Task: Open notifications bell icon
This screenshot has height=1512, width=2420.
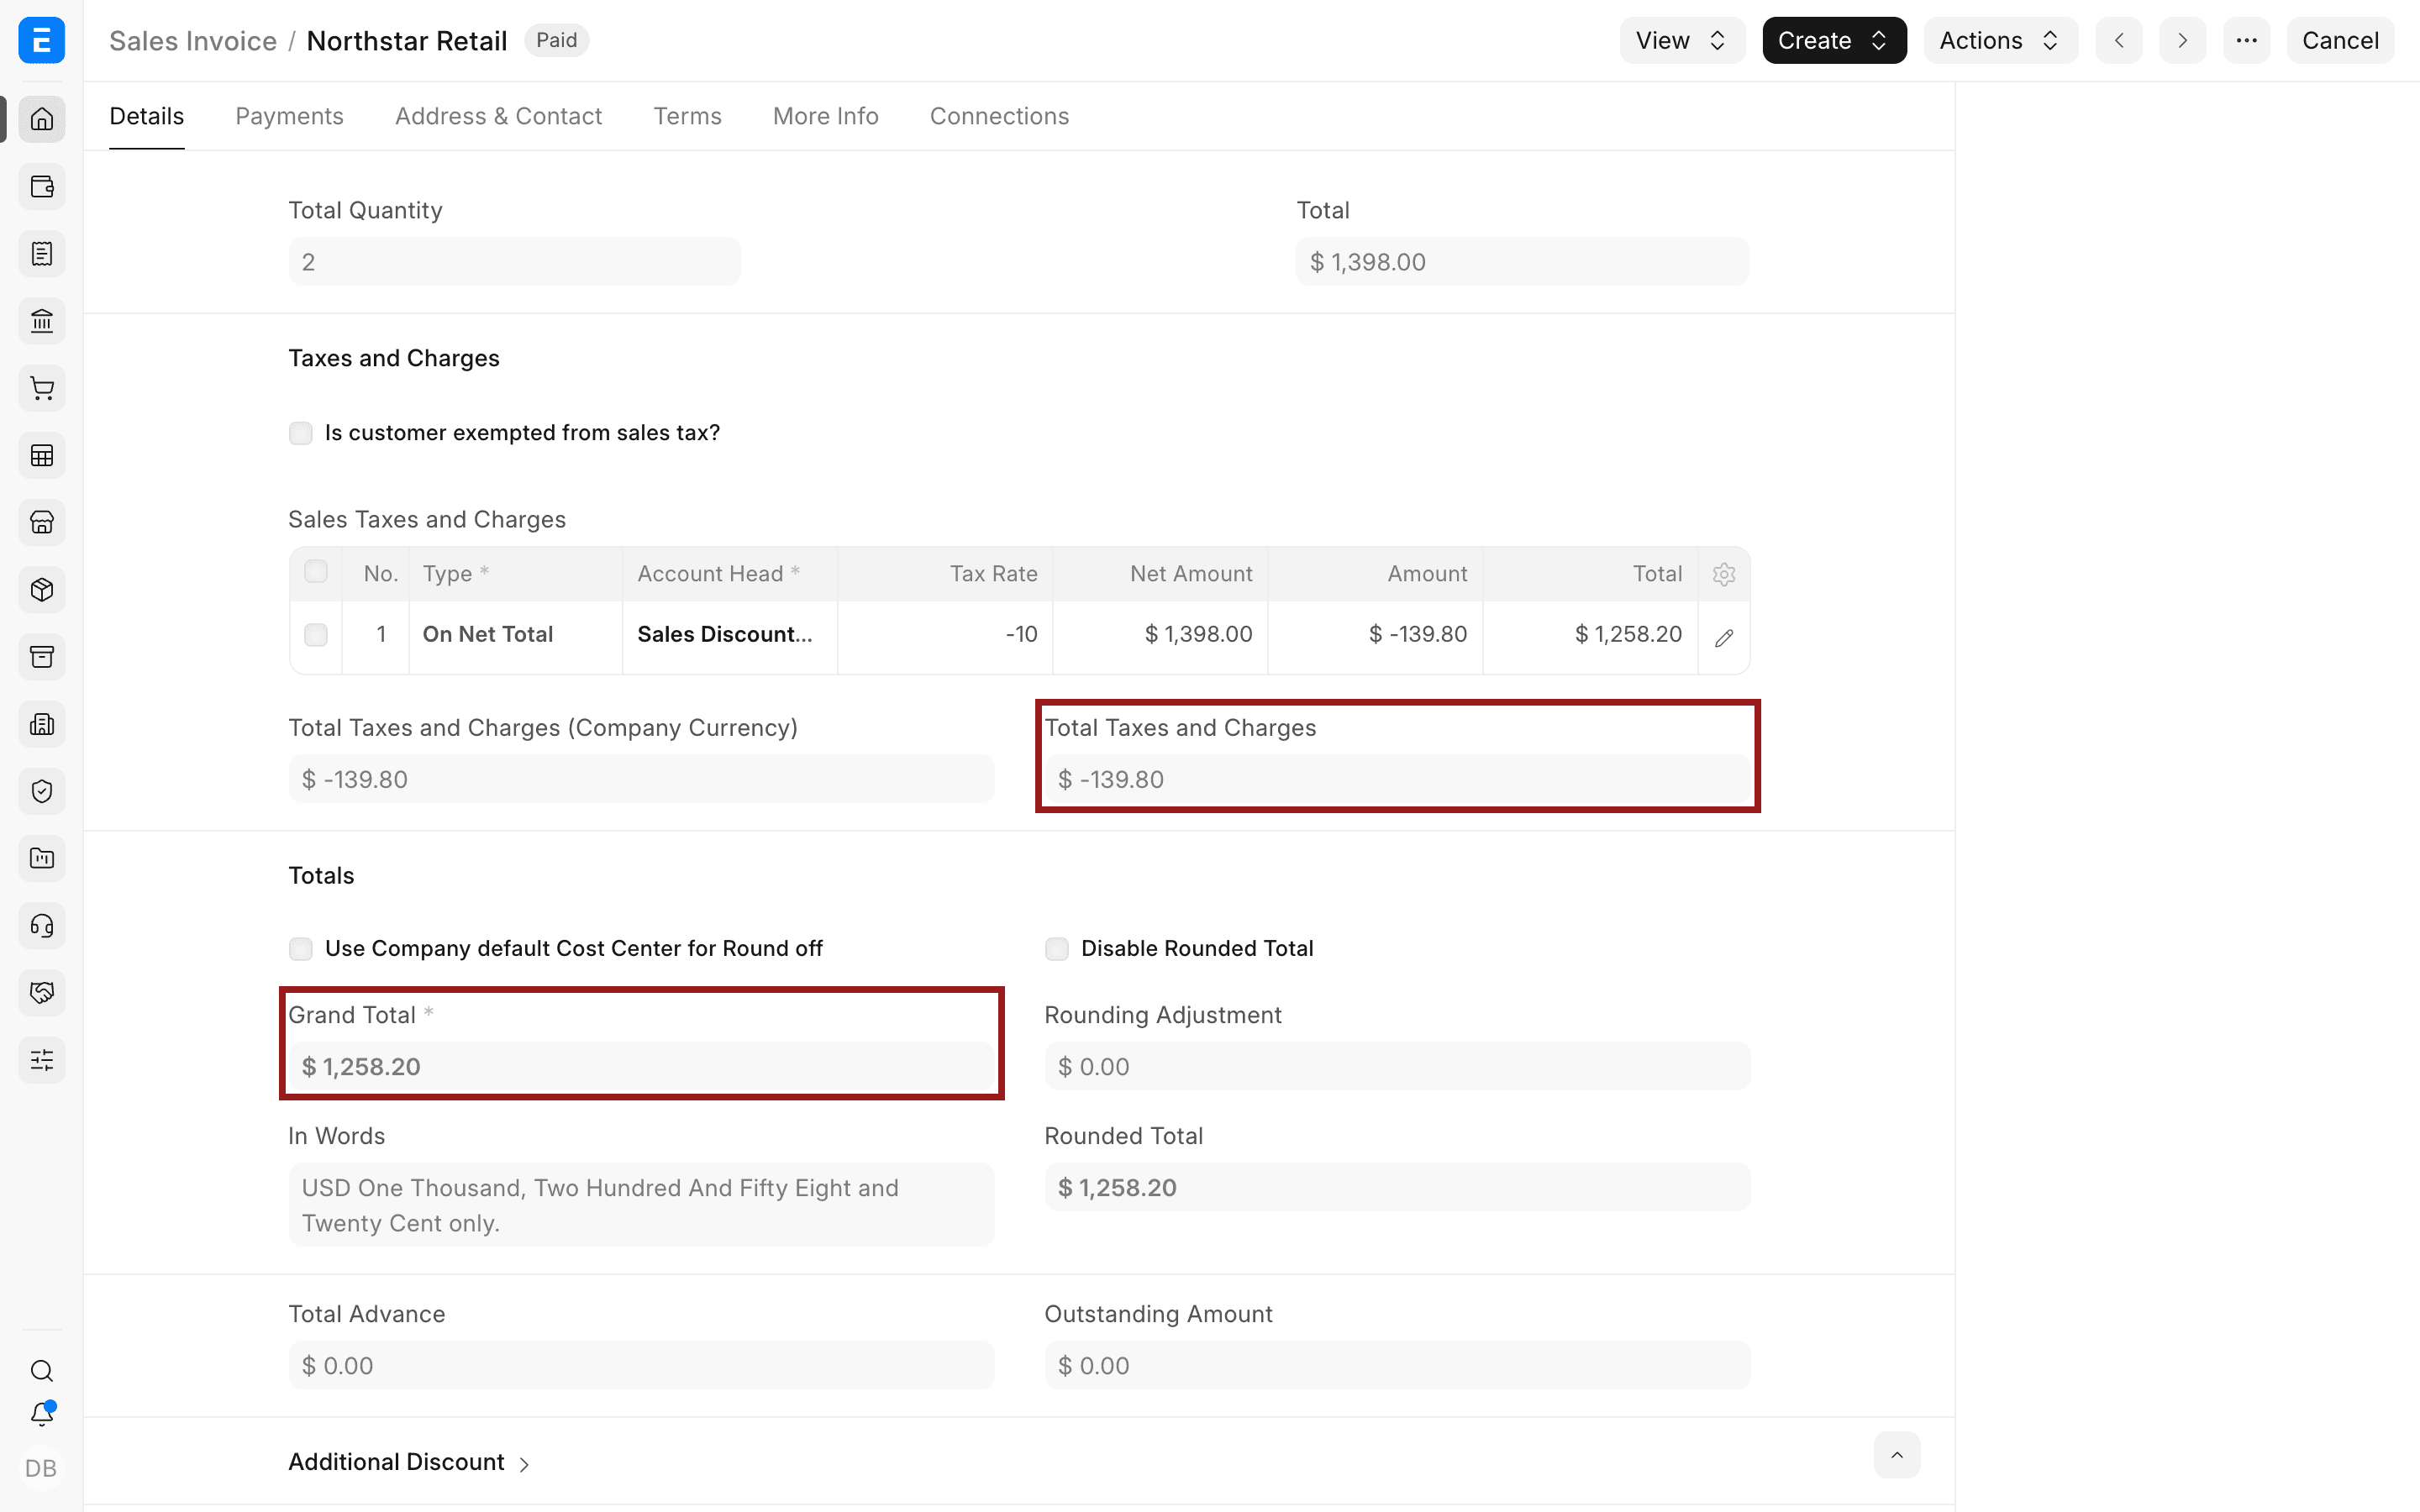Action: pyautogui.click(x=42, y=1414)
